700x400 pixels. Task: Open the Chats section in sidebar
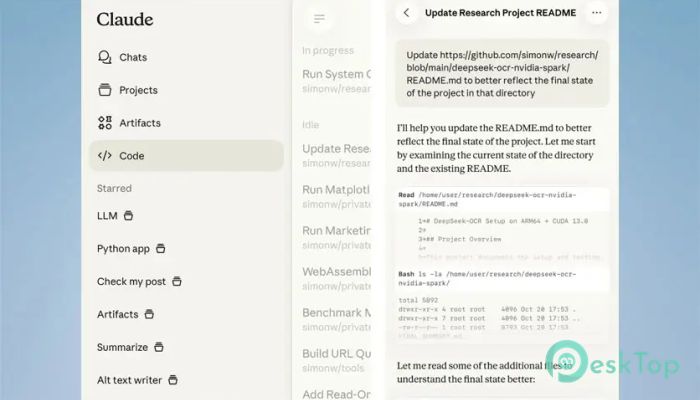coord(186,57)
